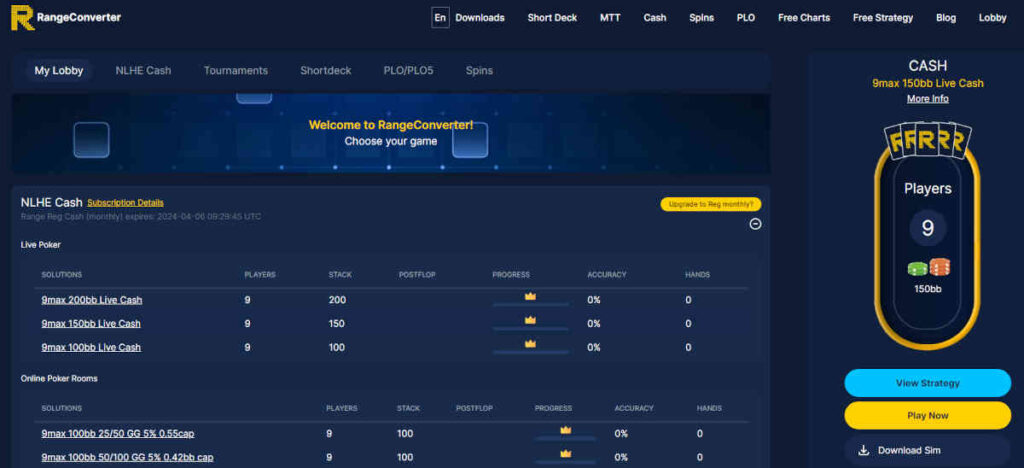This screenshot has height=468, width=1024.
Task: Click stack value 200 in Live Cash row
Action: tap(337, 300)
